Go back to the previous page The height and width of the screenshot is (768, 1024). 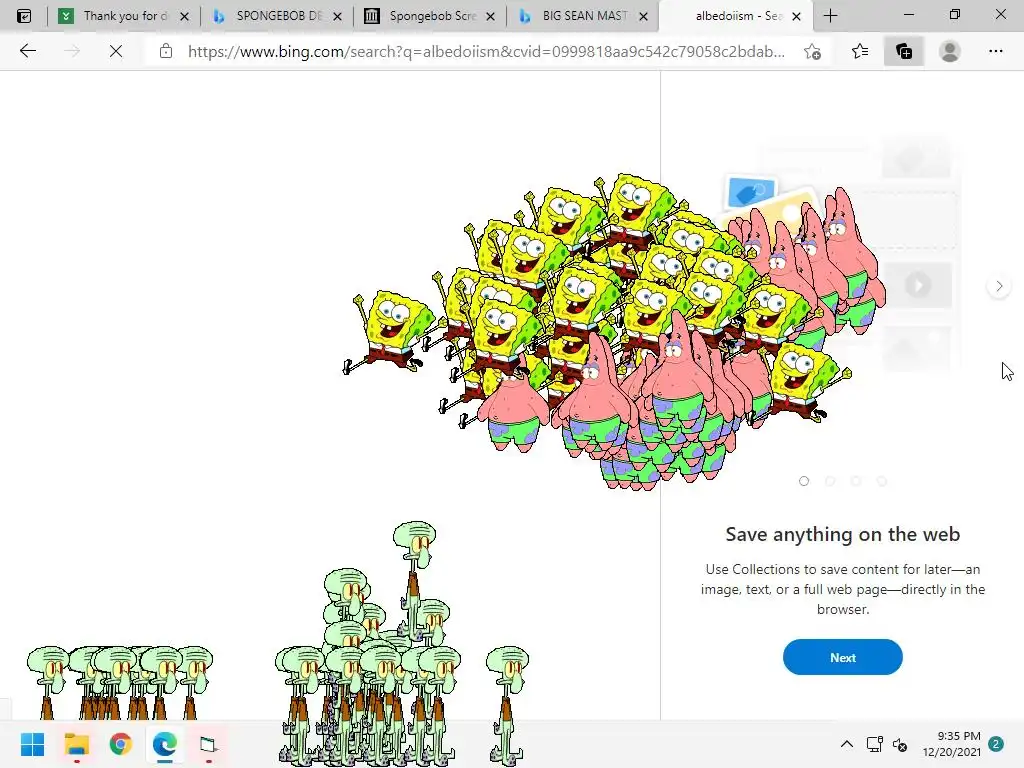coord(27,51)
